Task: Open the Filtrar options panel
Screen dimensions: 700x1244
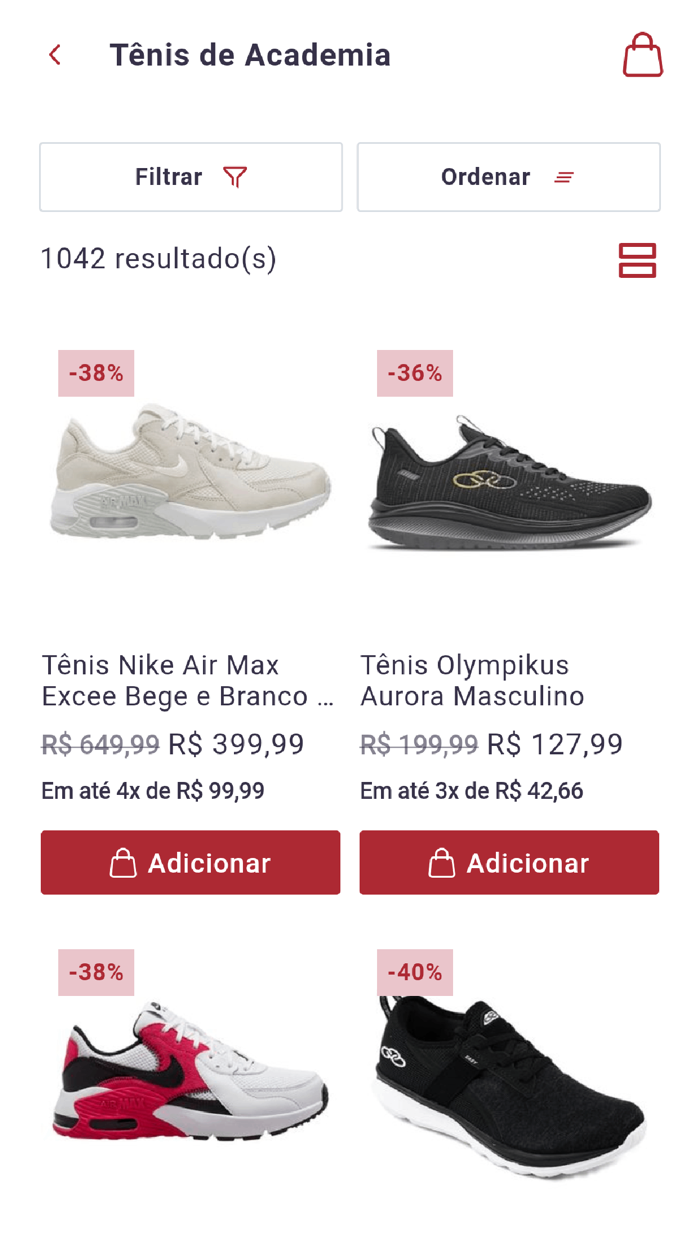Action: 190,177
